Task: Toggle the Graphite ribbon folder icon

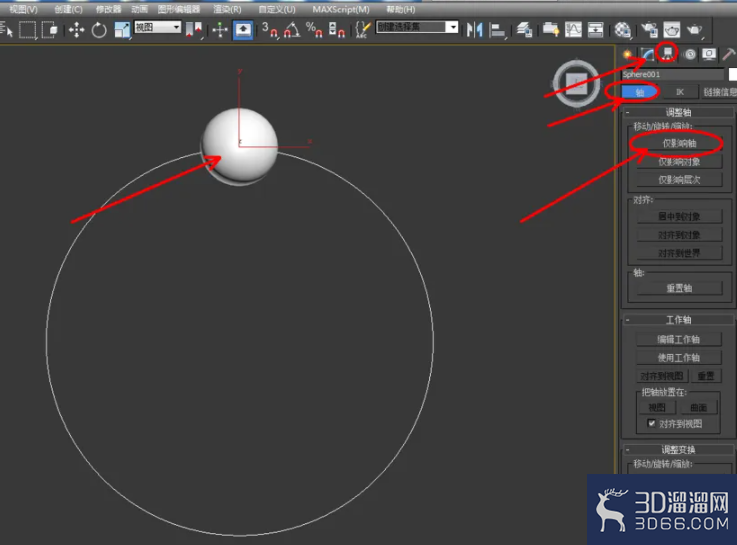Action: [x=551, y=30]
